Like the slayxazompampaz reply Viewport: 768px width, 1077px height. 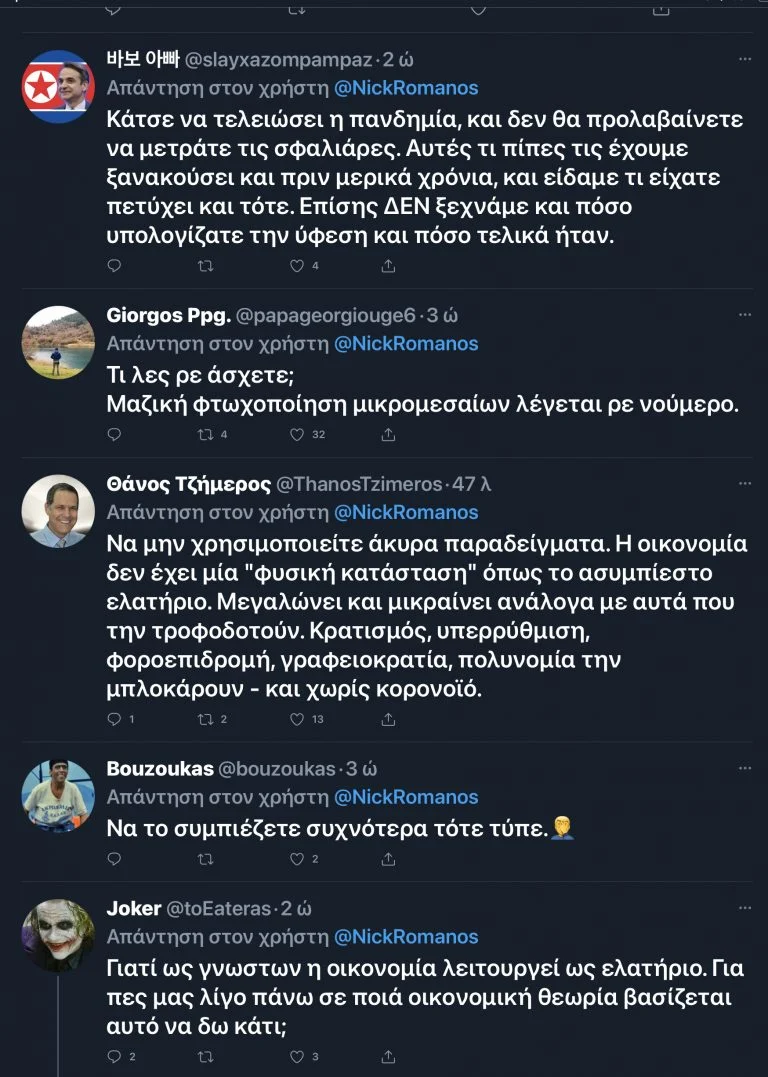[x=296, y=266]
